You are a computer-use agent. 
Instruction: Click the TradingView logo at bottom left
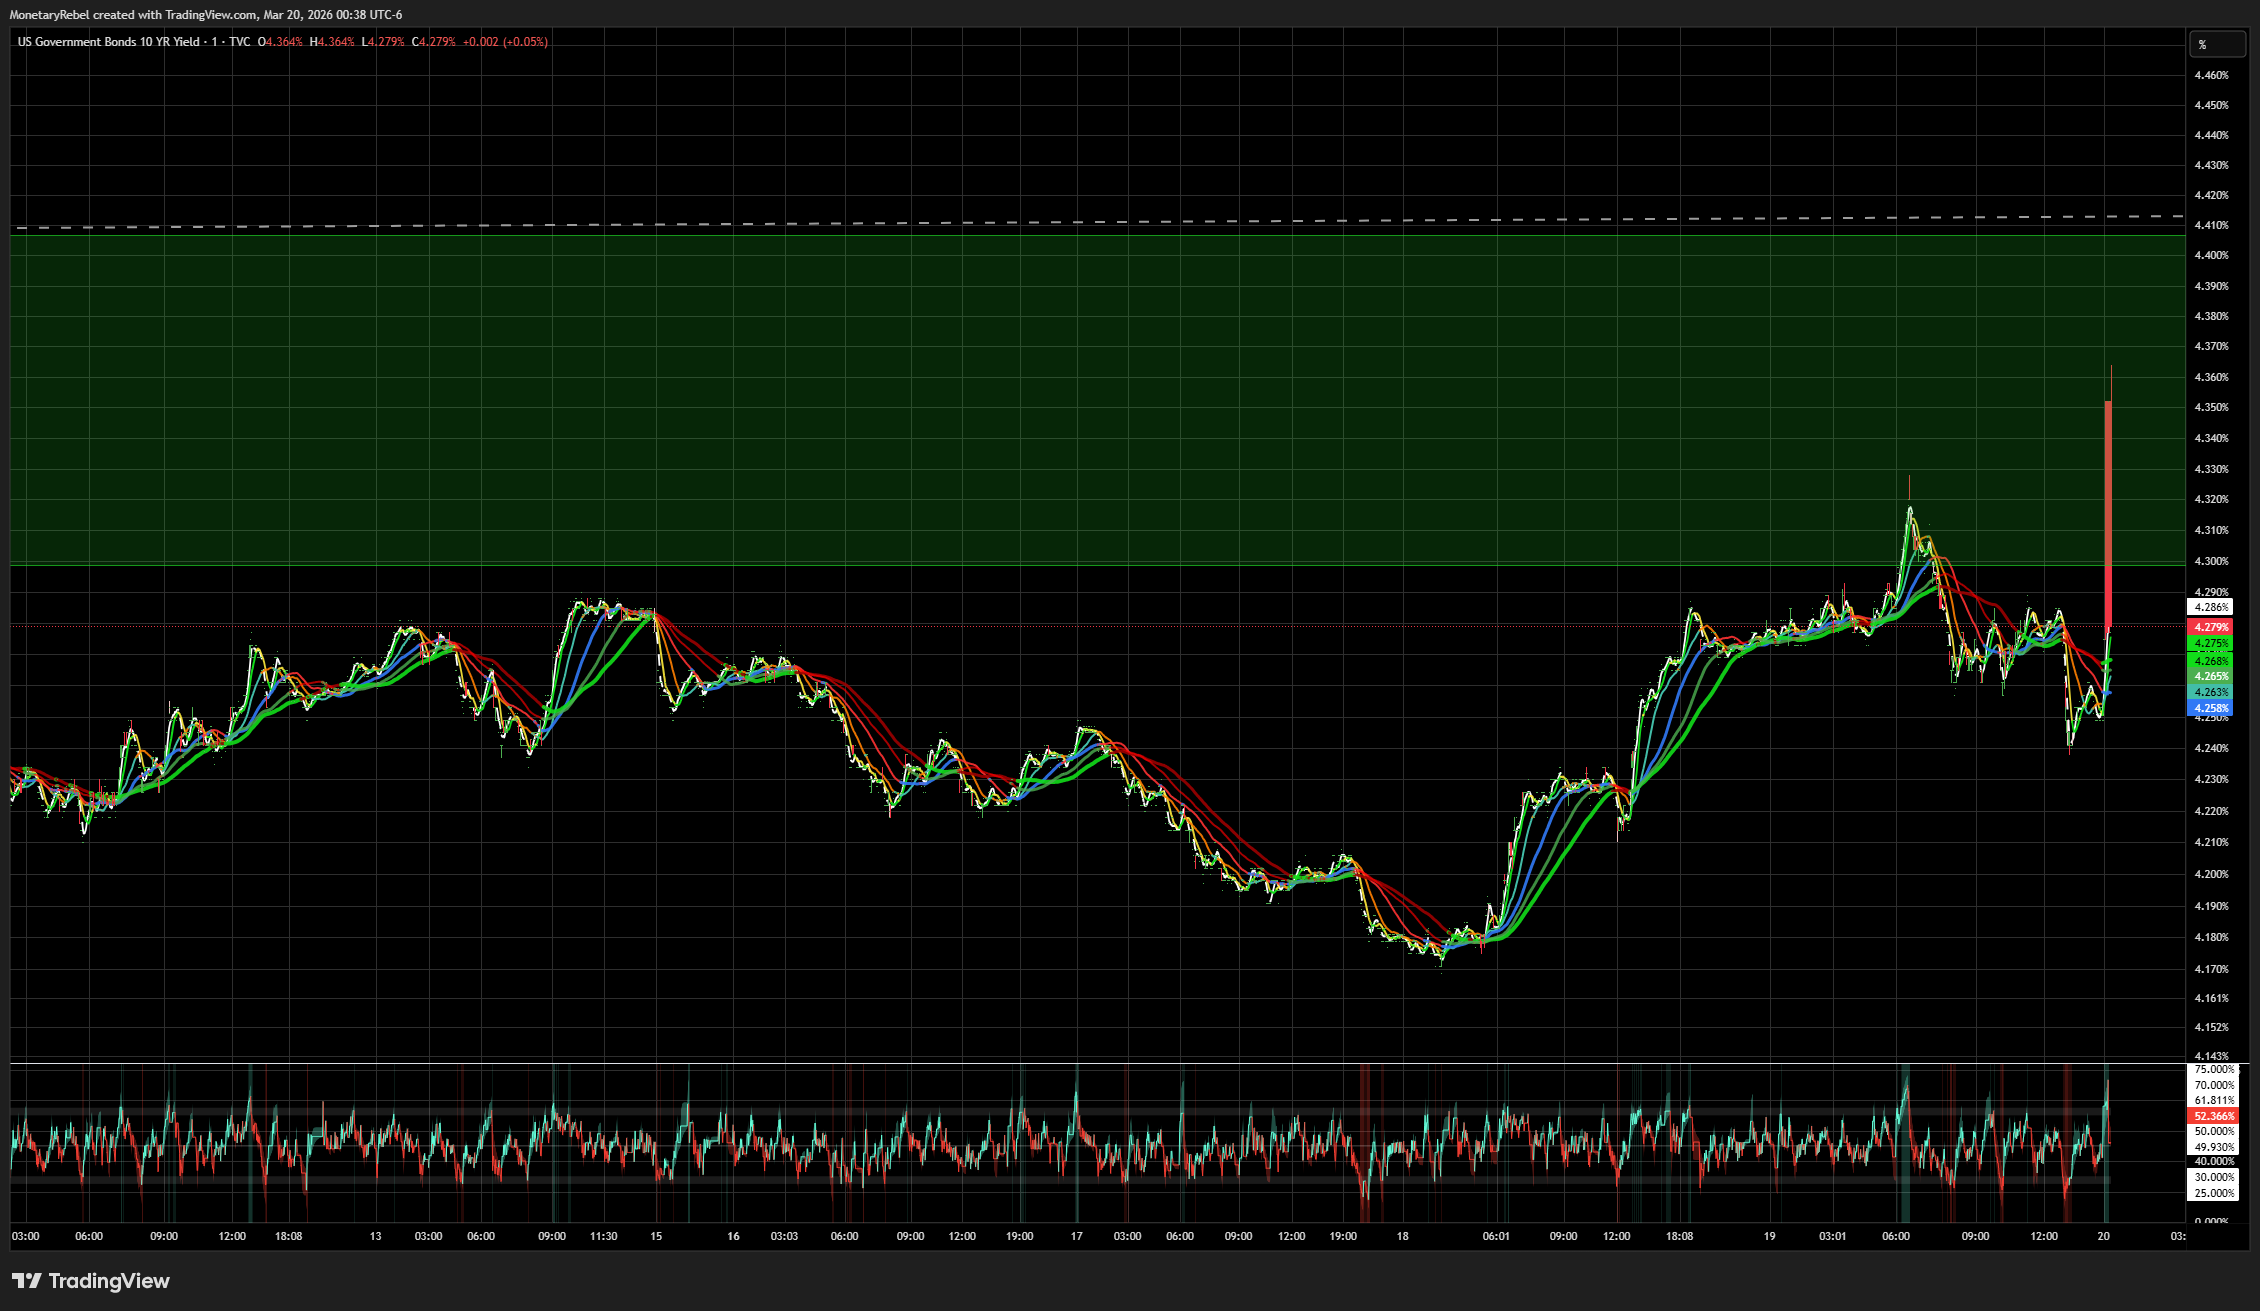pos(91,1281)
